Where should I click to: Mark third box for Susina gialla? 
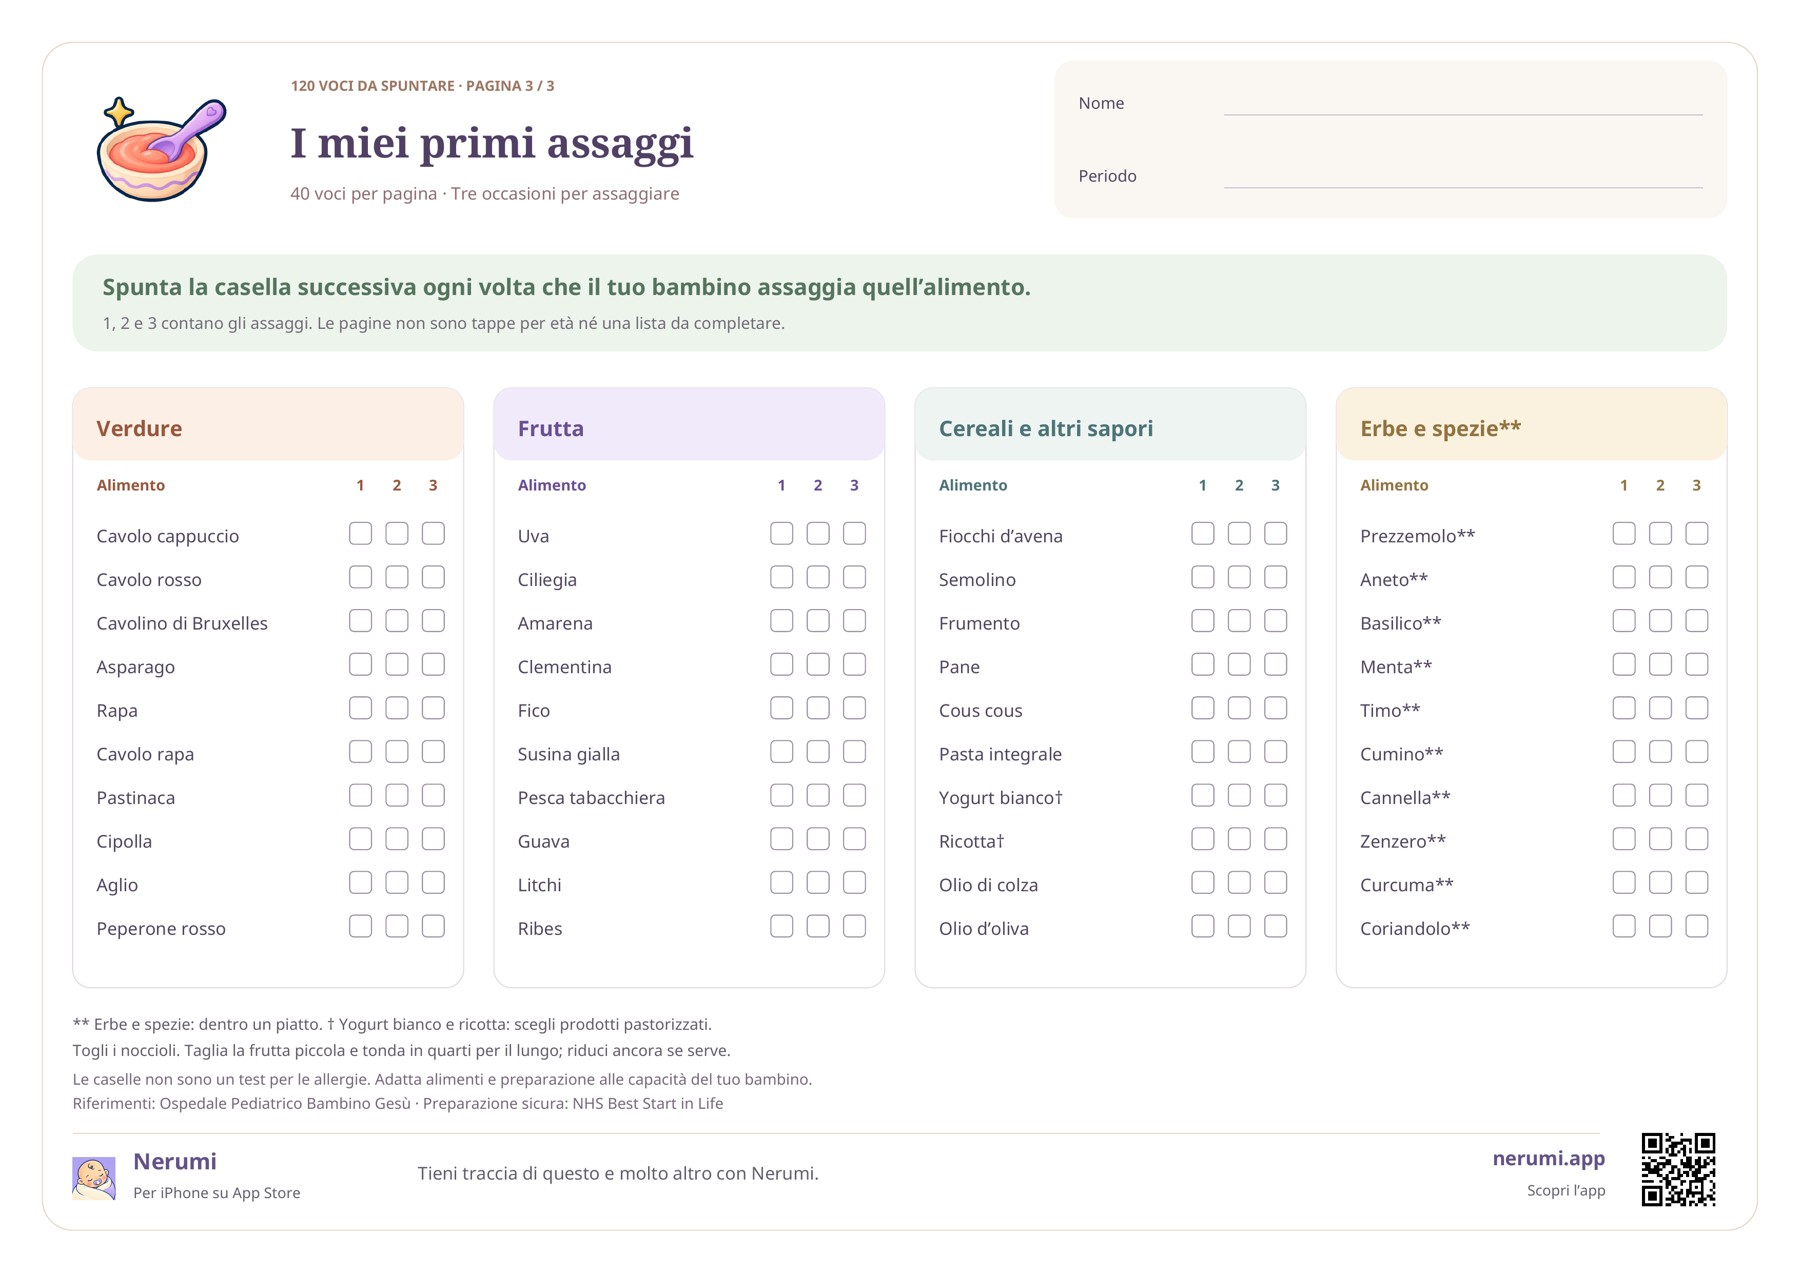pyautogui.click(x=854, y=752)
